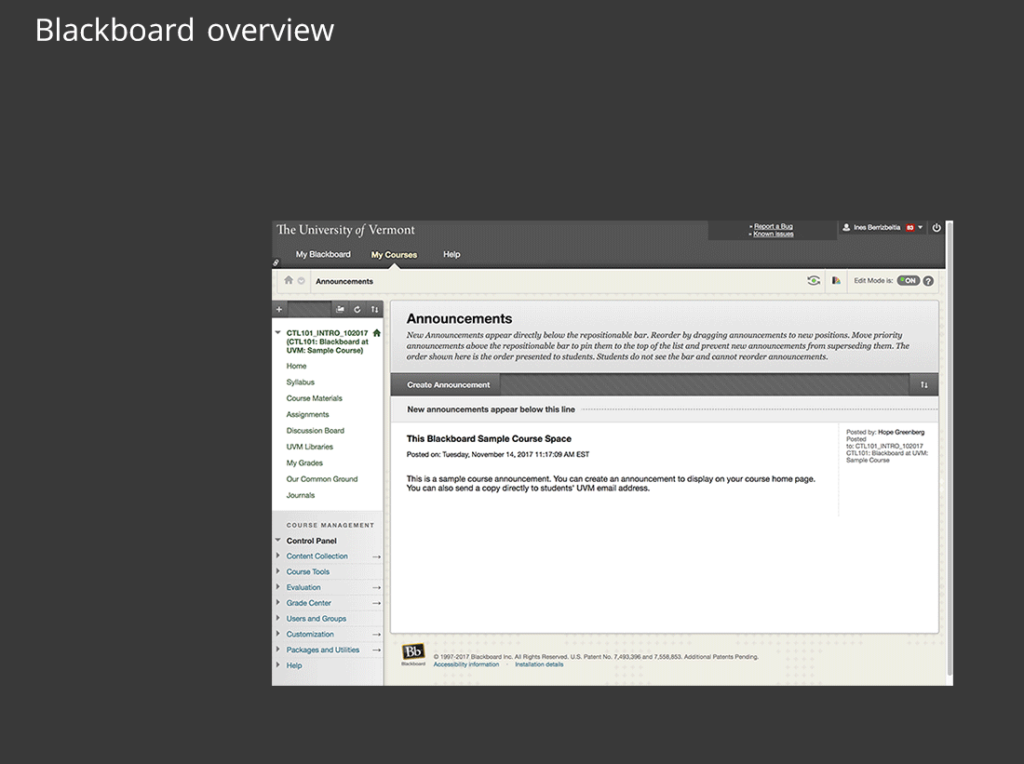Open Content Collection arrow shortcut

pos(376,557)
